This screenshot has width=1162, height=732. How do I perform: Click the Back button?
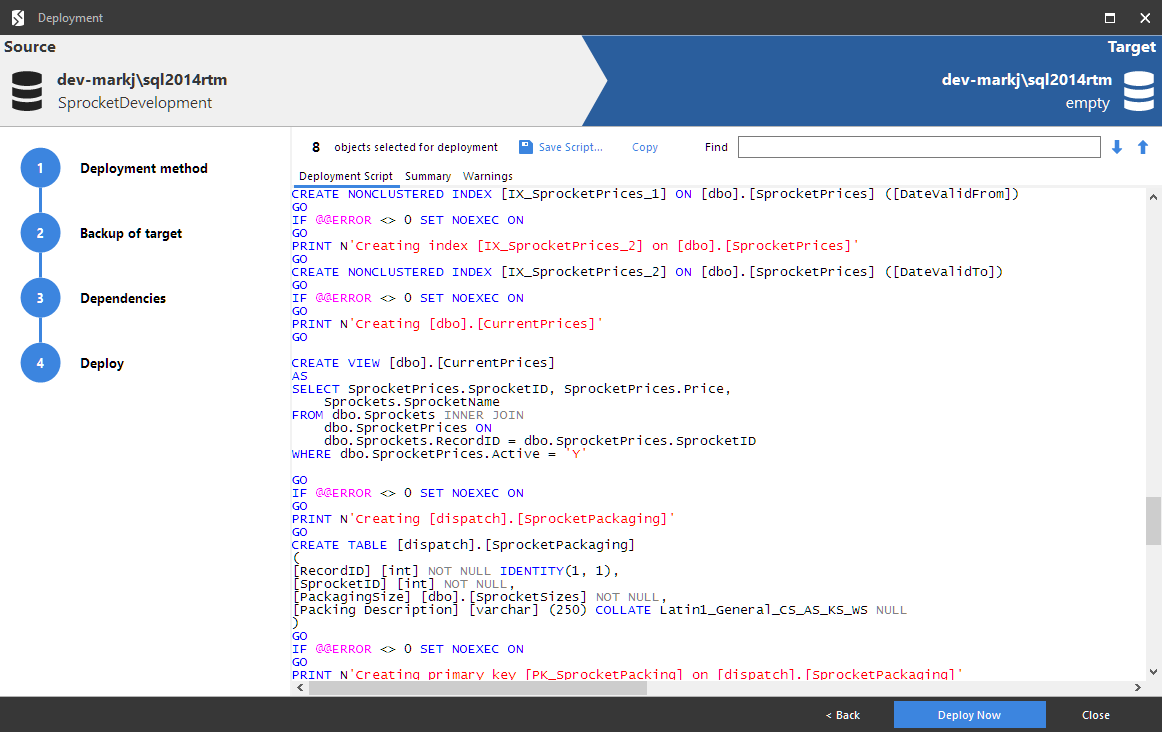click(x=842, y=714)
